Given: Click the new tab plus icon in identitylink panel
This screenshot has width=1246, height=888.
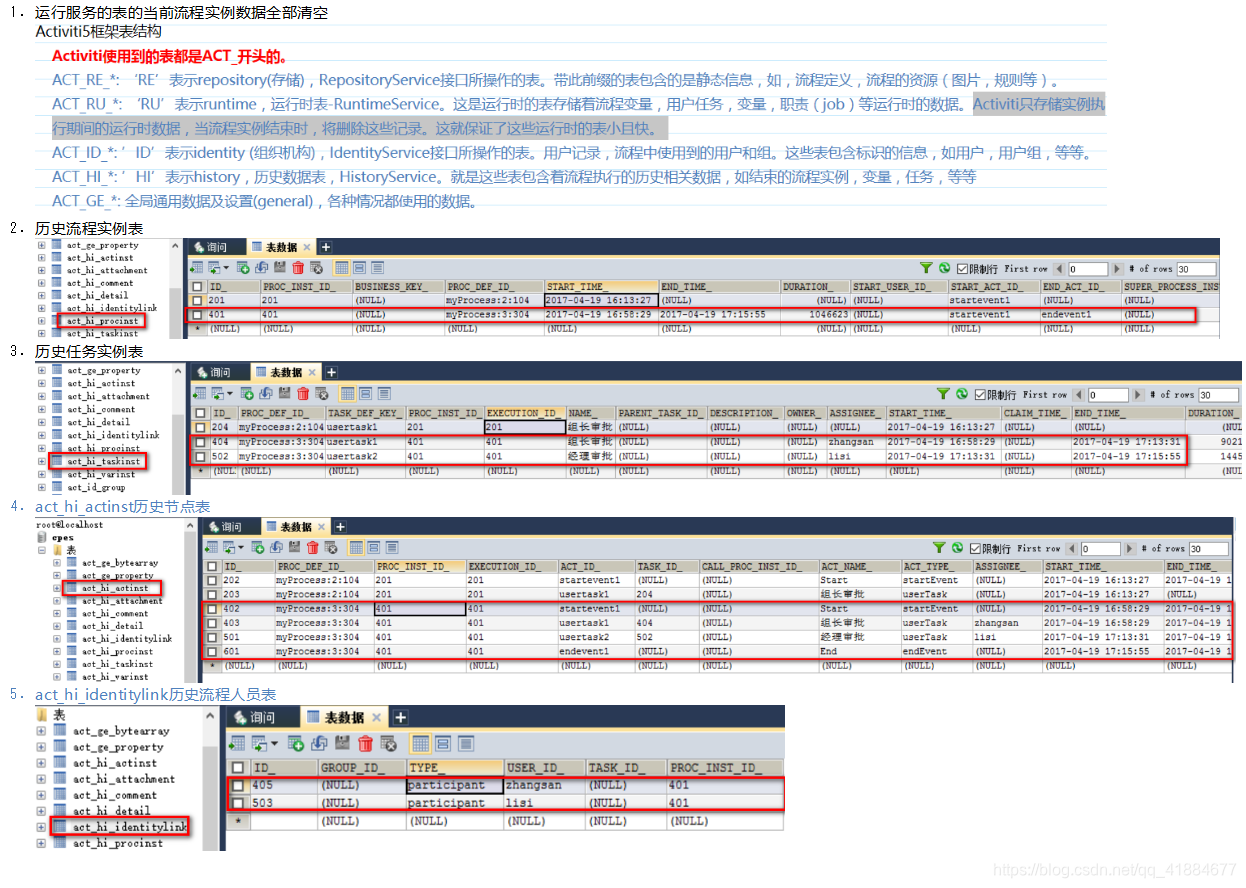Looking at the screenshot, I should [401, 718].
